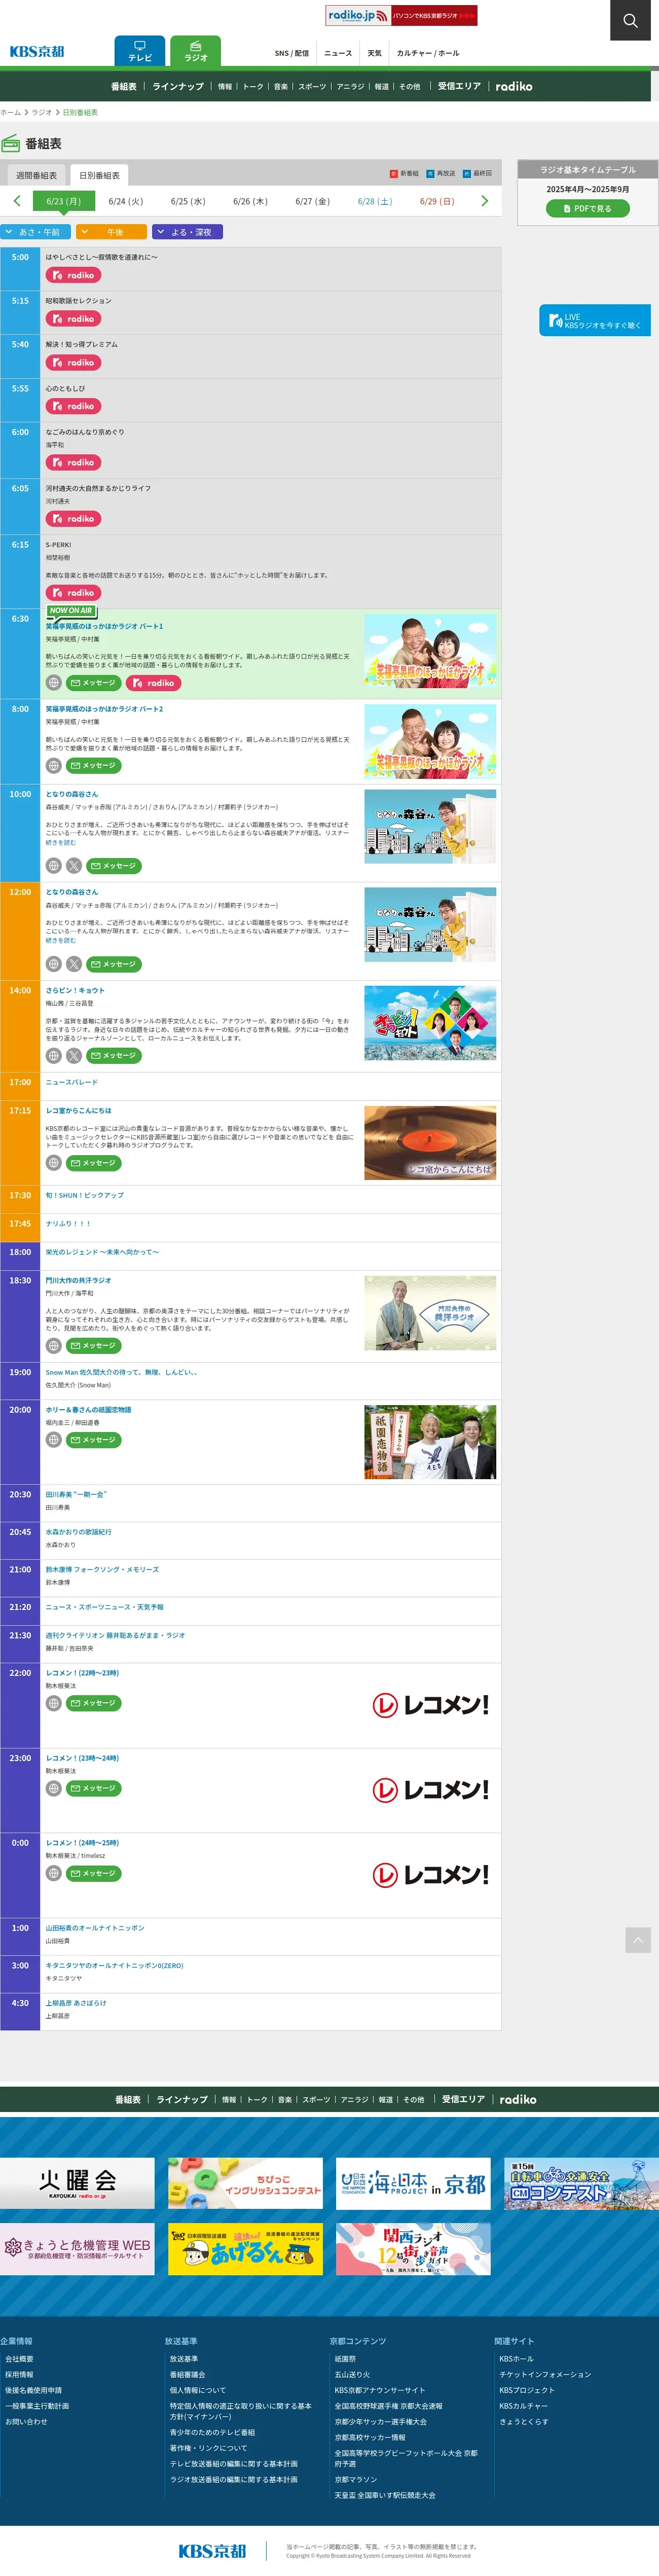The height and width of the screenshot is (2576, 659).
Task: Go to previous week with left chevron
Action: [17, 201]
